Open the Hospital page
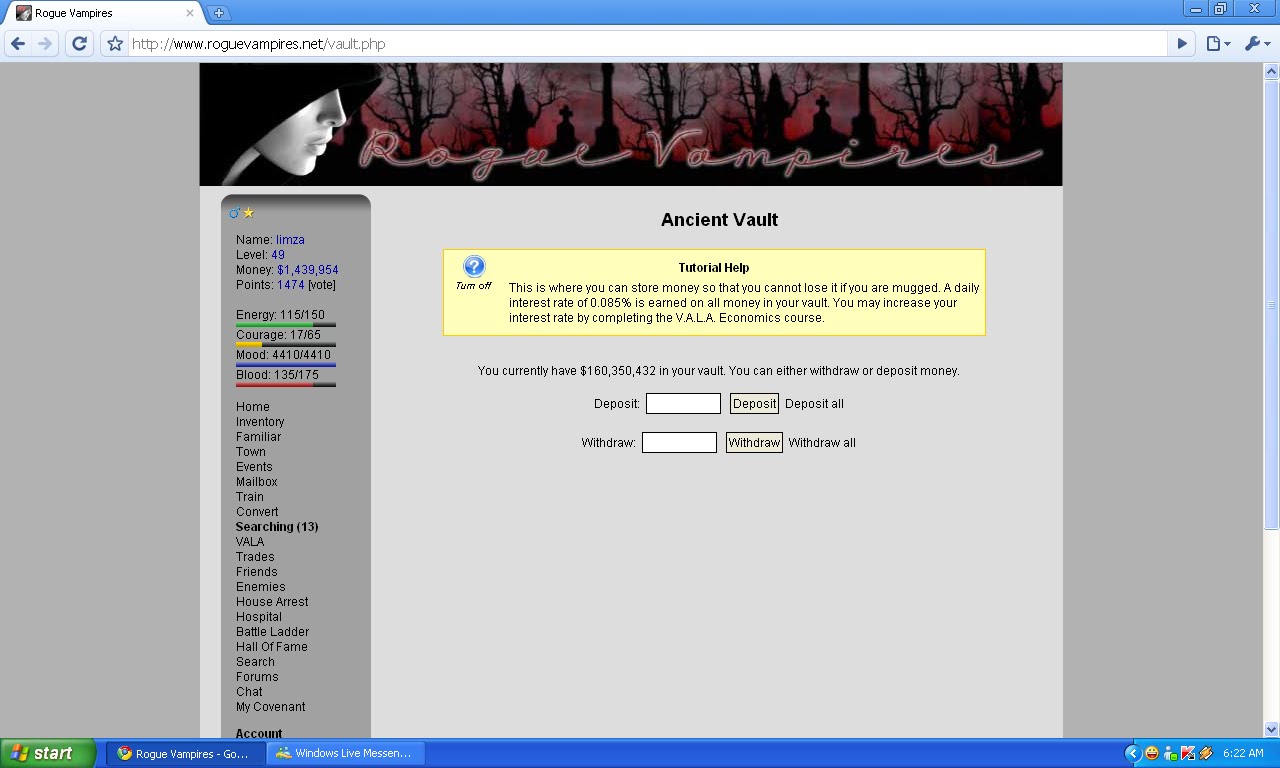 (x=259, y=617)
